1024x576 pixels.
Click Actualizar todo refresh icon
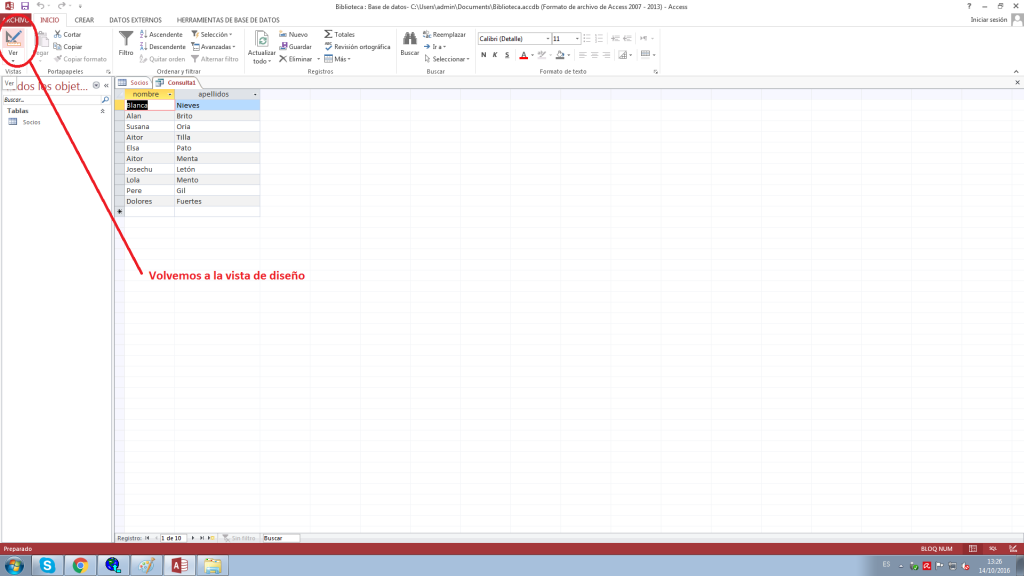click(x=261, y=40)
